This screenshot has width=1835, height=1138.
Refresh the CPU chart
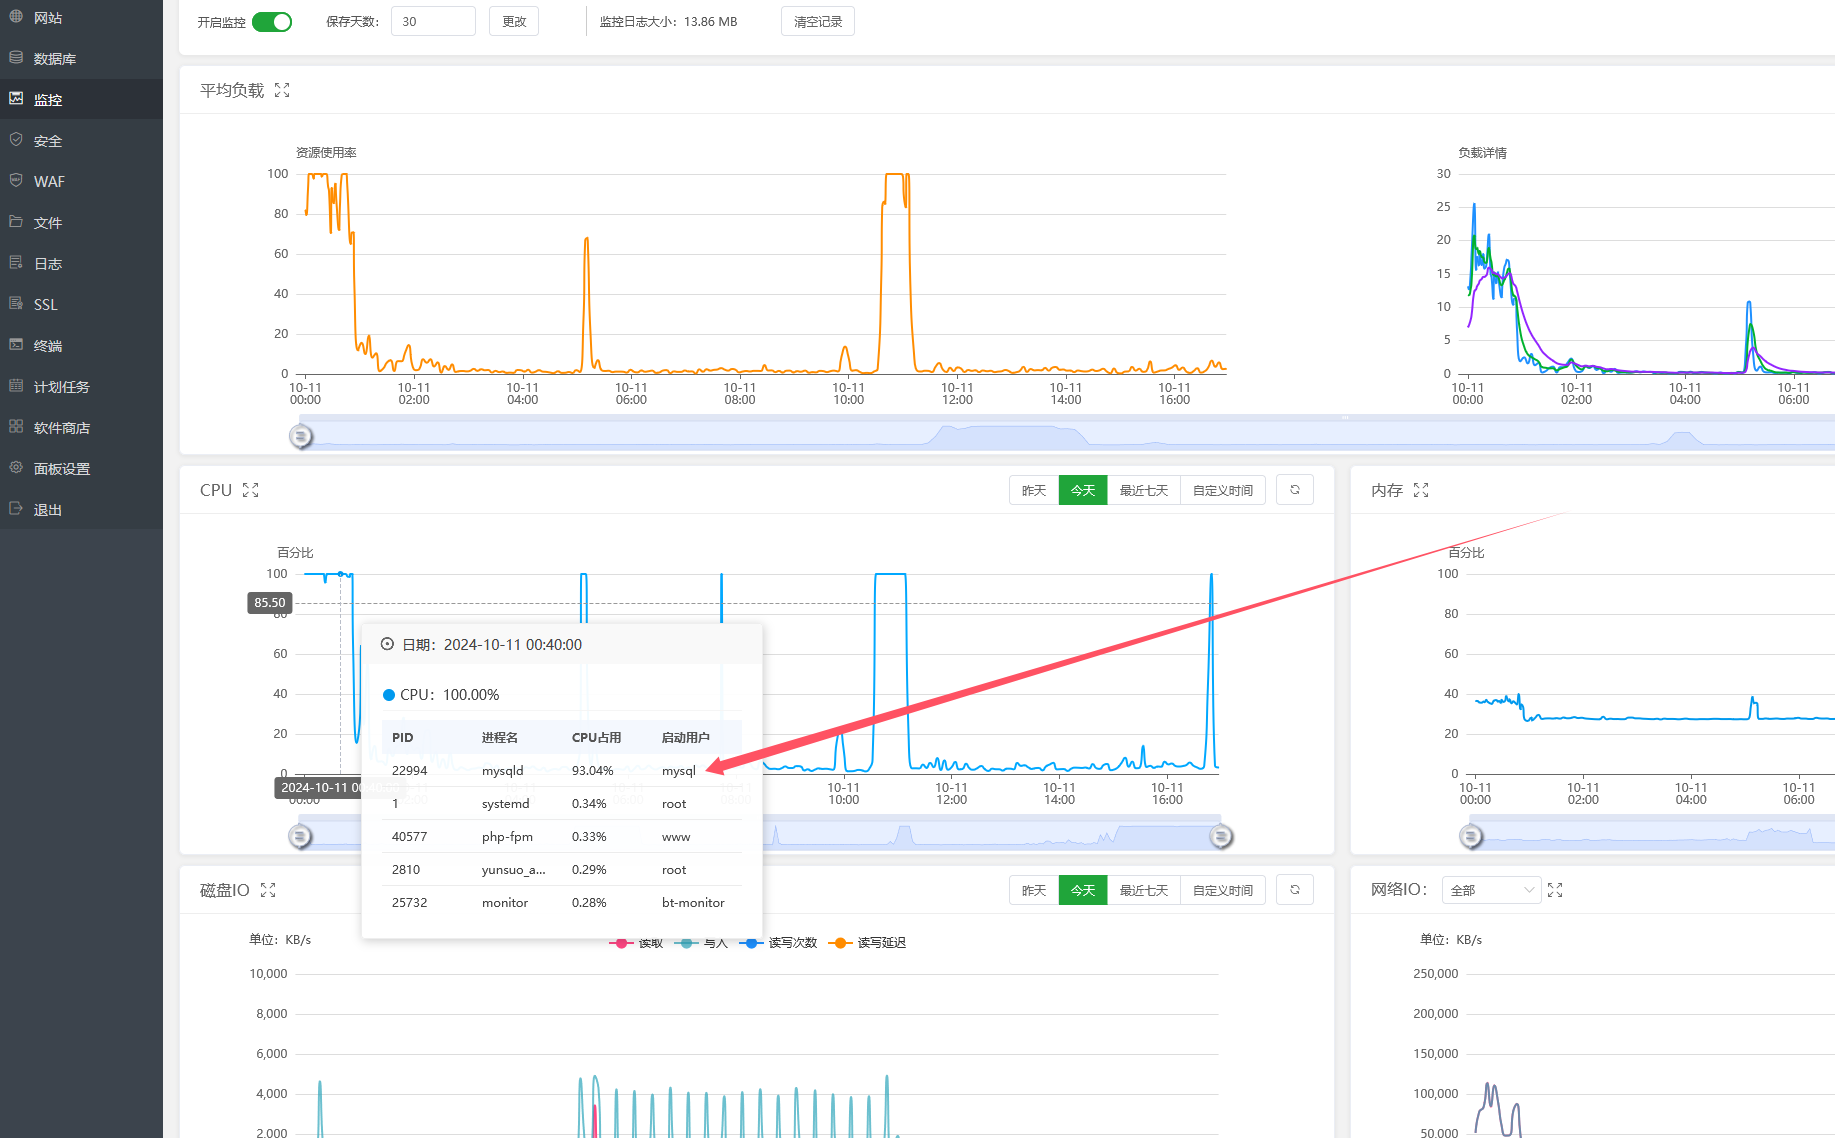point(1295,490)
